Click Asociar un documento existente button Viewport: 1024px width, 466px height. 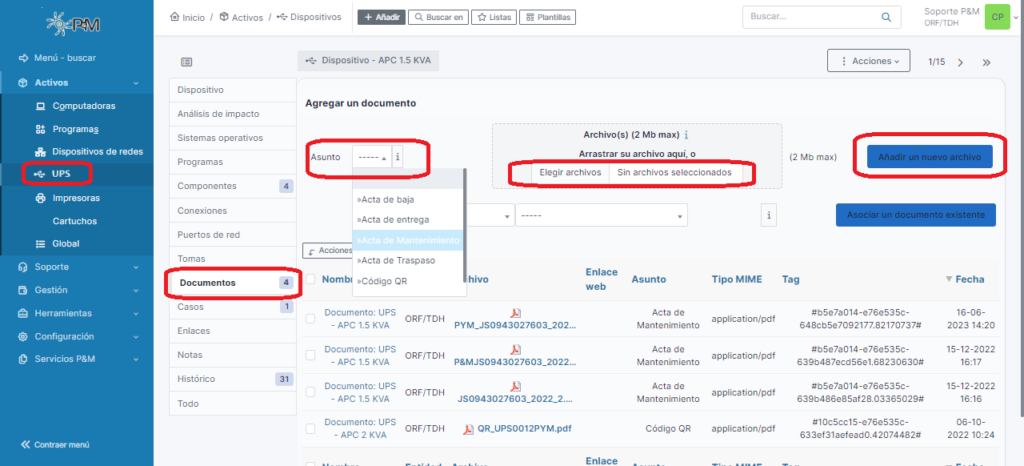[916, 215]
